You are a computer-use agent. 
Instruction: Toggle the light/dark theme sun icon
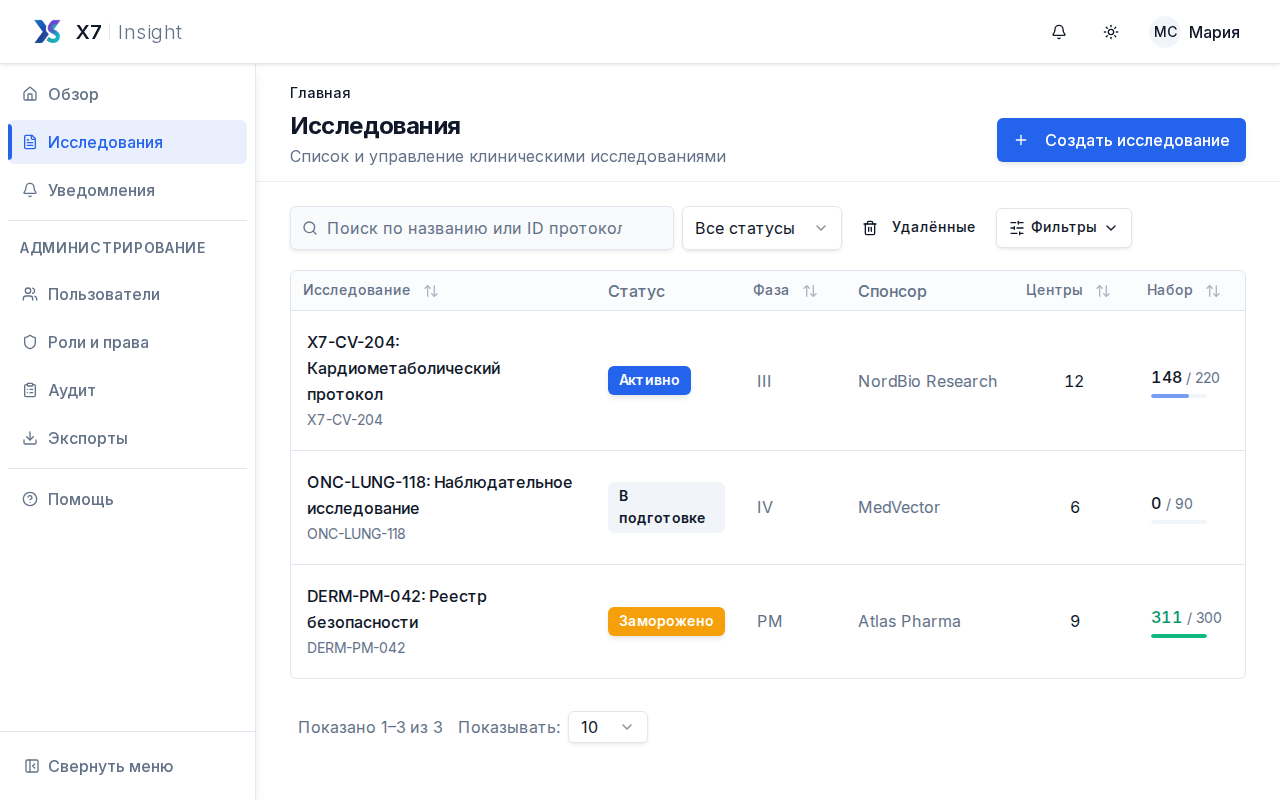point(1111,32)
